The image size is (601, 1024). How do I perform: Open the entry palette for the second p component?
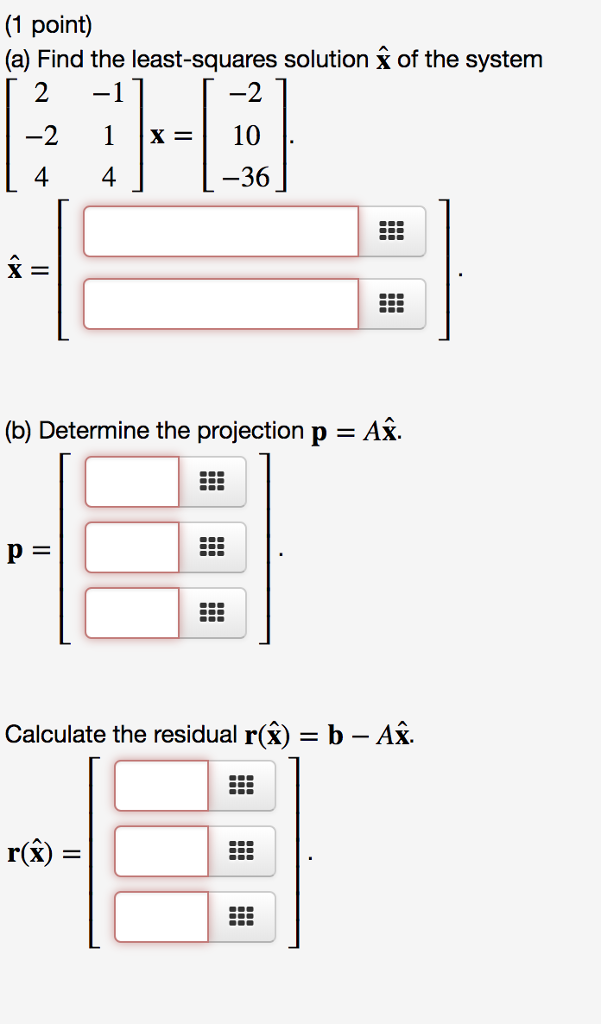212,548
